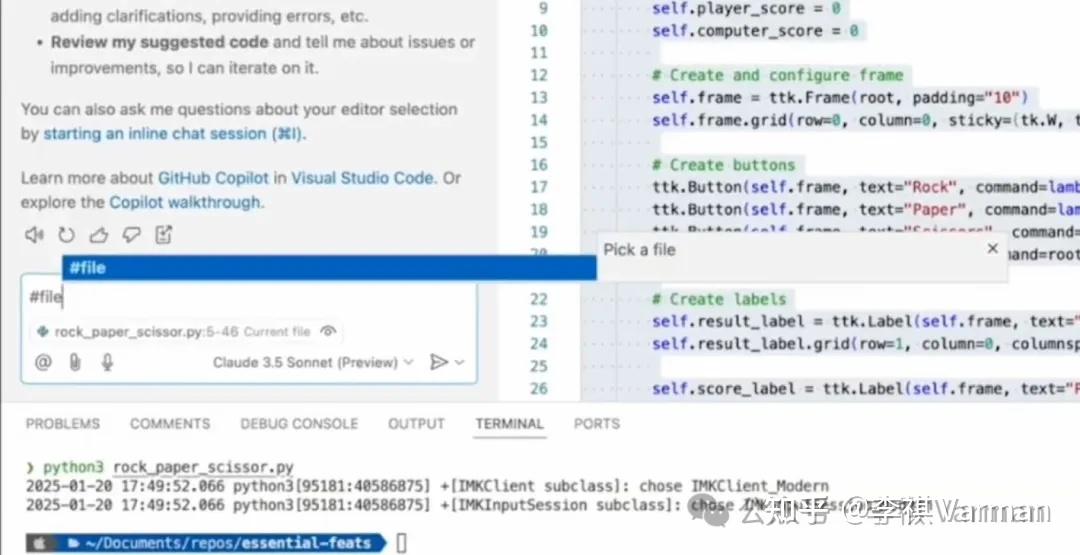
Task: Switch to the PROBLEMS tab
Action: [63, 424]
